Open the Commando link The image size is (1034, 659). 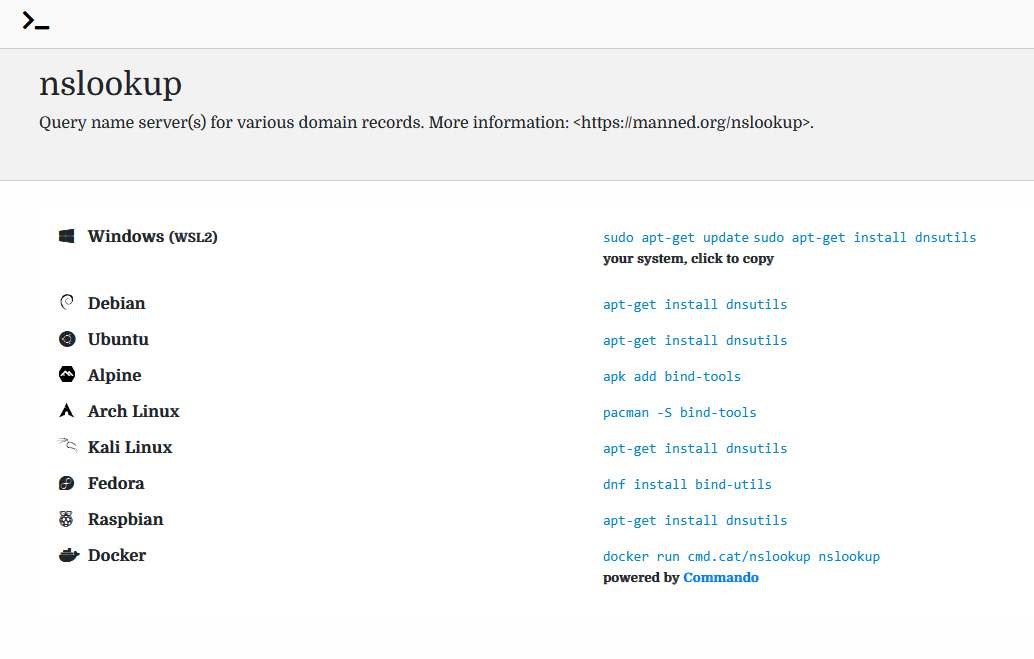pyautogui.click(x=721, y=578)
